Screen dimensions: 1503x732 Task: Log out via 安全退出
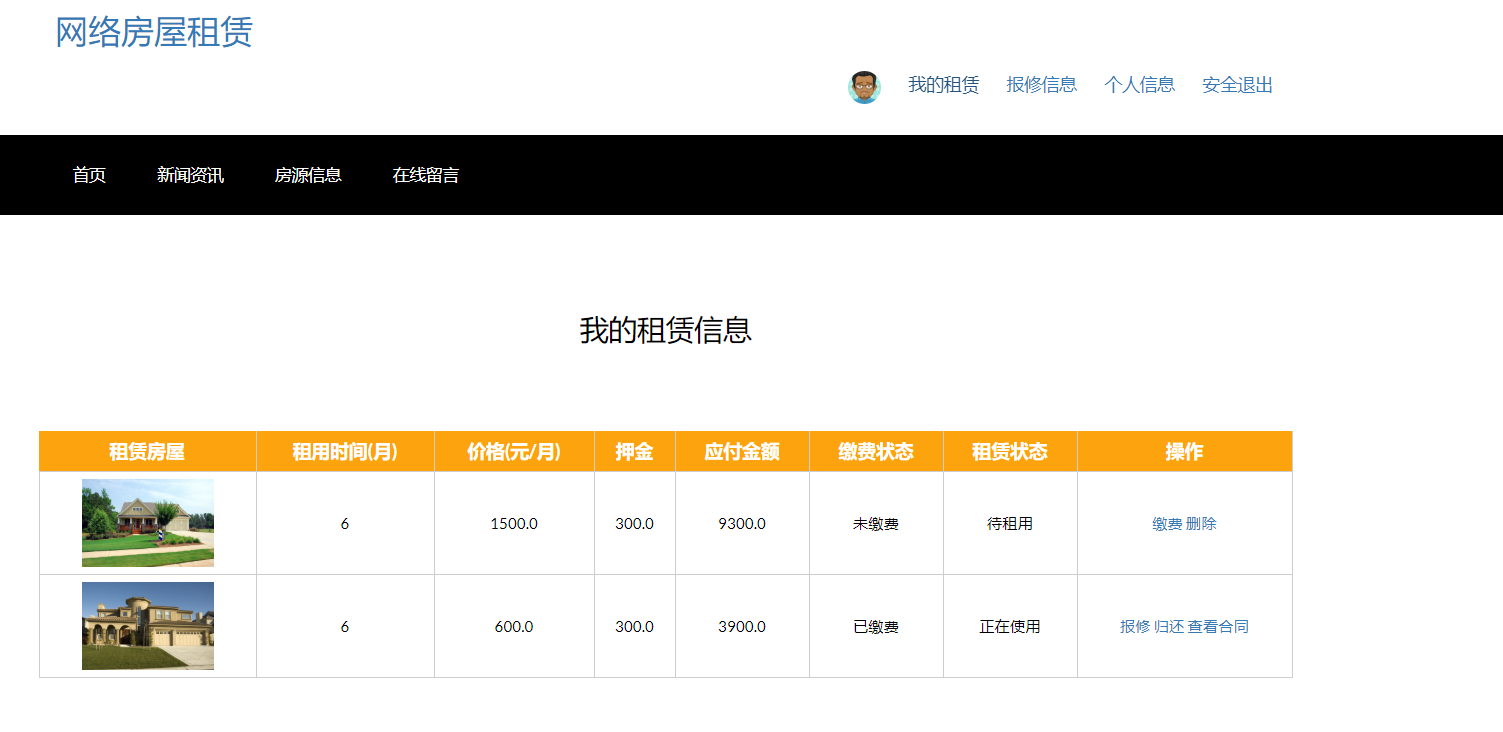click(1237, 85)
